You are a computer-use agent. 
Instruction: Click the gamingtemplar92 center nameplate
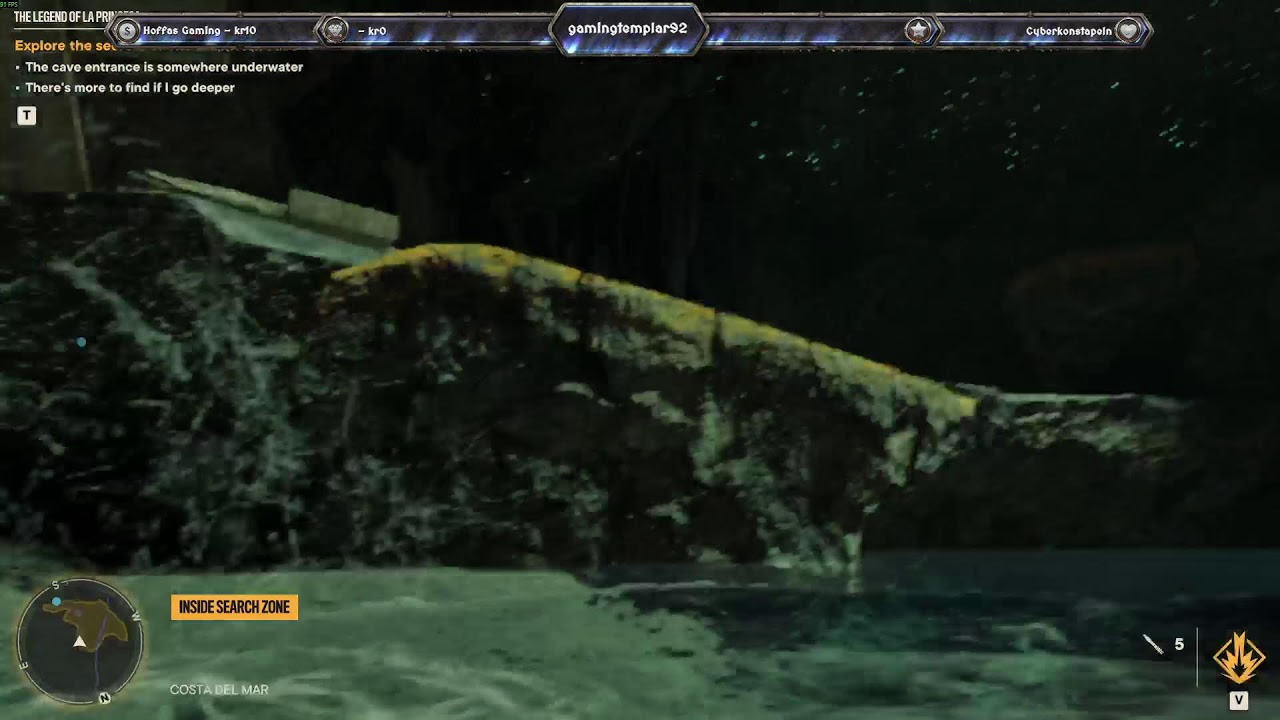pos(628,29)
